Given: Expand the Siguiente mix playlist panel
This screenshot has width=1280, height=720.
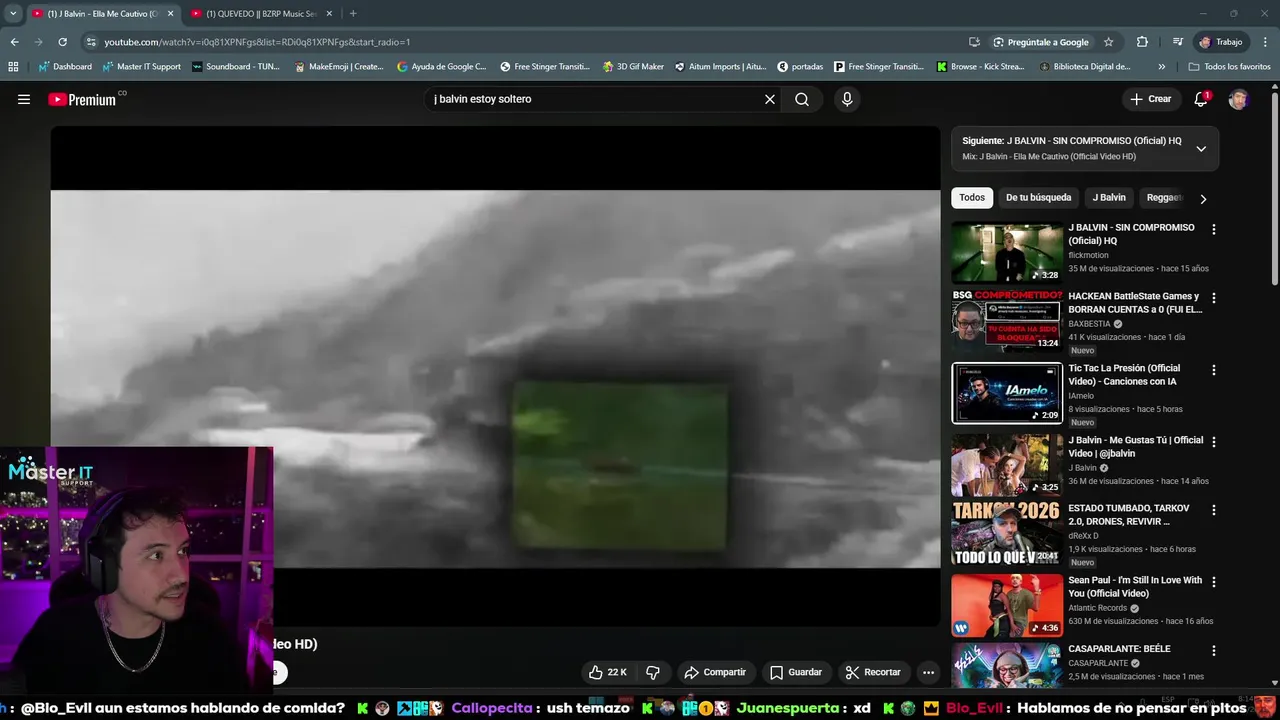Looking at the screenshot, I should [1201, 149].
